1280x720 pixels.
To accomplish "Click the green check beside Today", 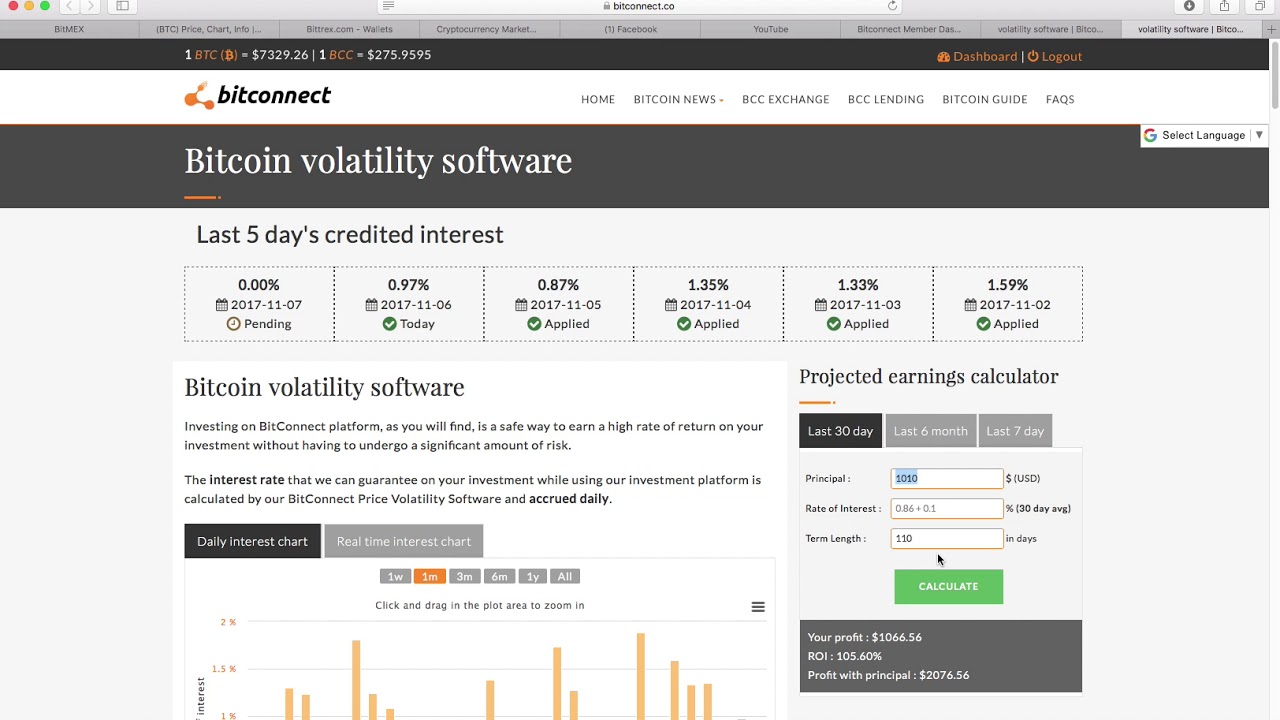I will pyautogui.click(x=389, y=324).
